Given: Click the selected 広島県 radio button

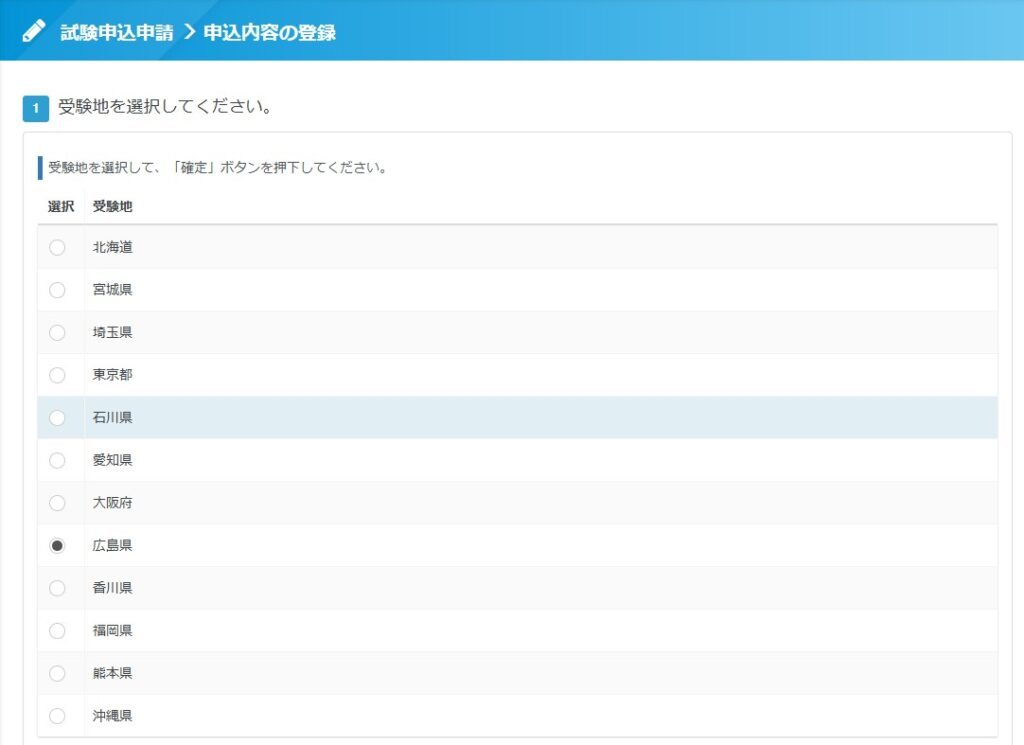Looking at the screenshot, I should (x=57, y=546).
